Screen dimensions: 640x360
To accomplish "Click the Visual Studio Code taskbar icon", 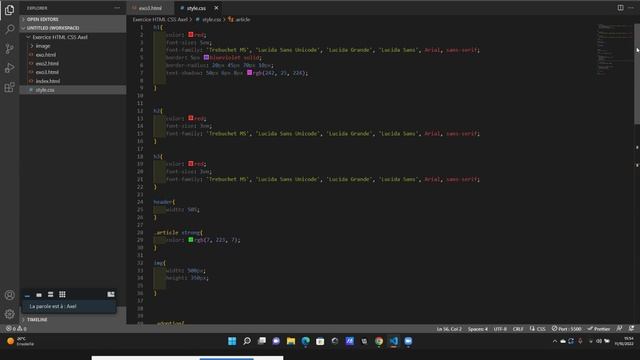I will 393,341.
